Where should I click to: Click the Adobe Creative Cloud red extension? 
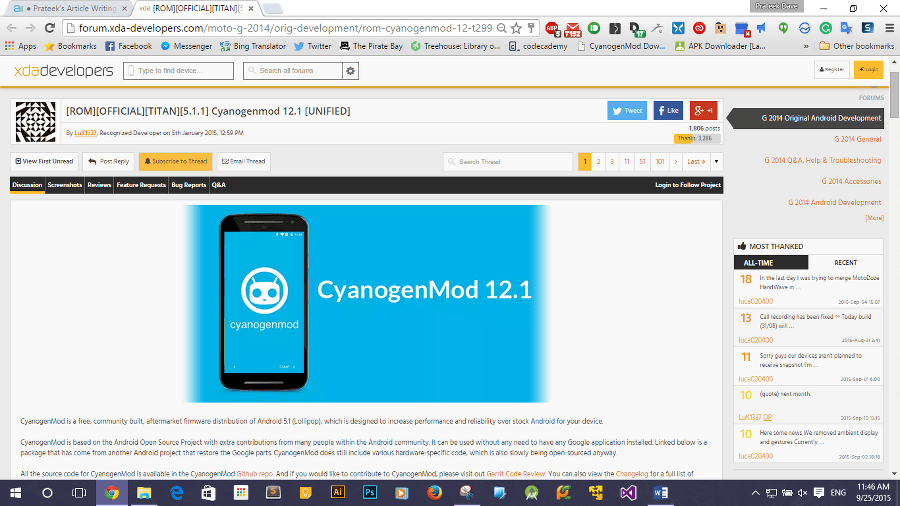pyautogui.click(x=699, y=28)
